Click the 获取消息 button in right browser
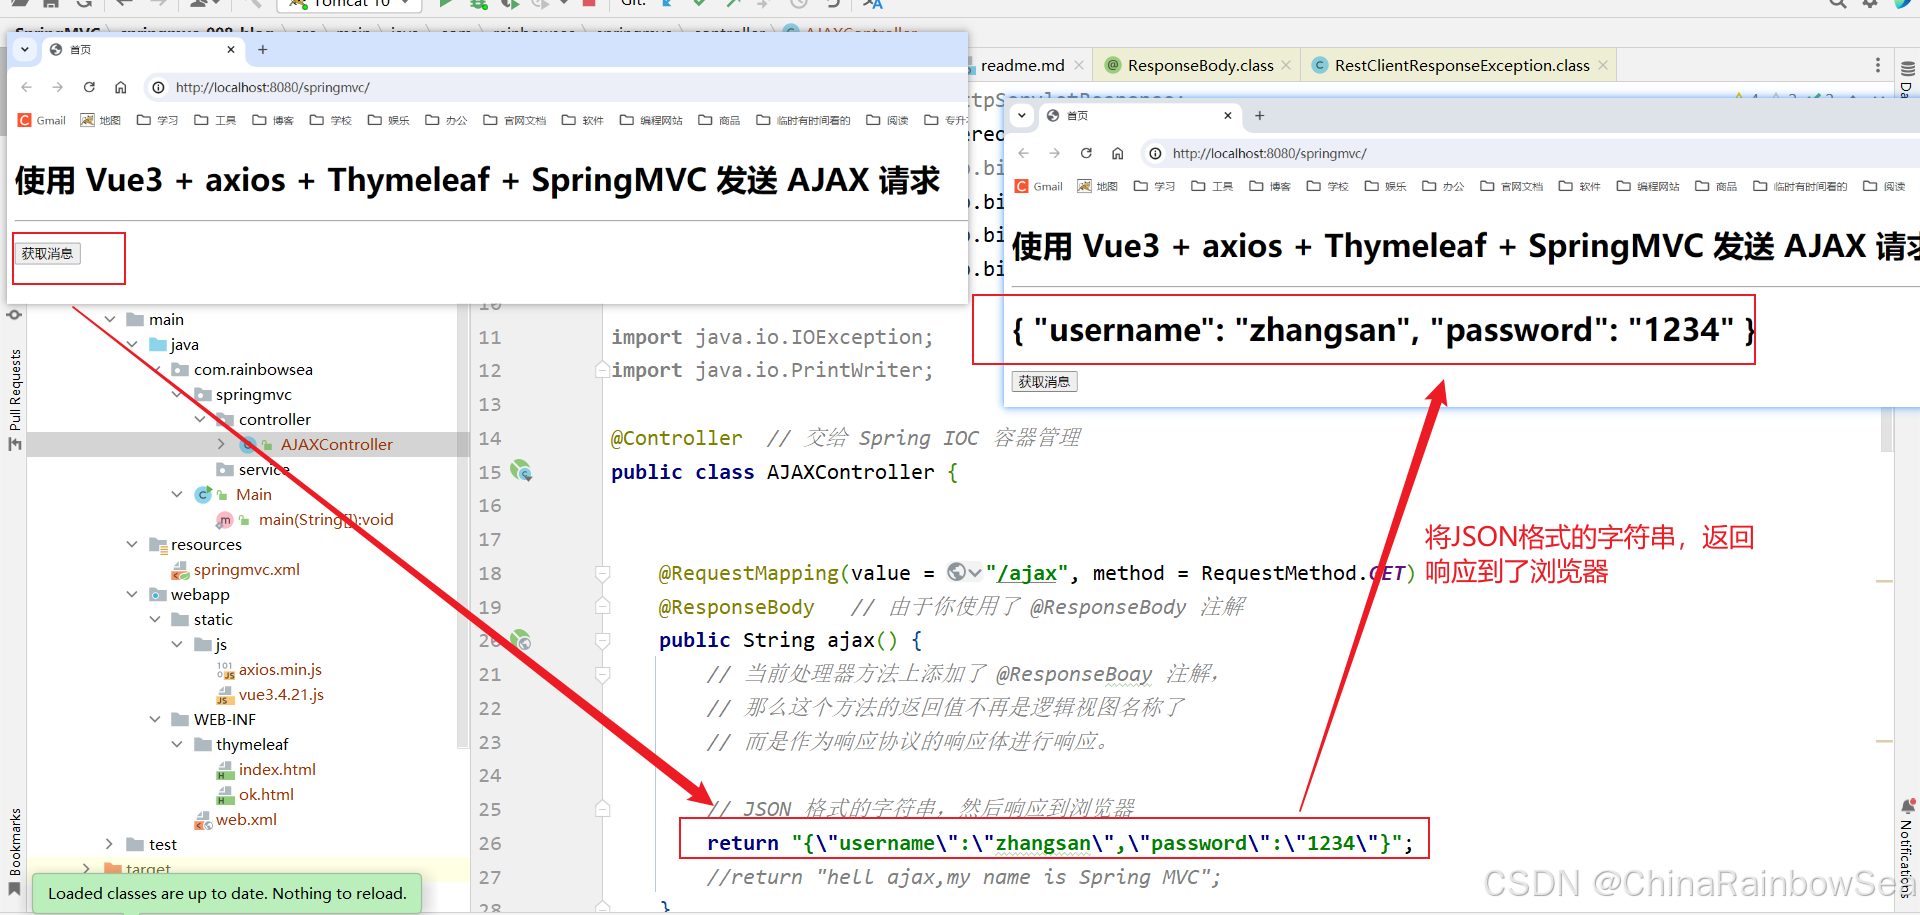The height and width of the screenshot is (915, 1920). (x=1044, y=381)
